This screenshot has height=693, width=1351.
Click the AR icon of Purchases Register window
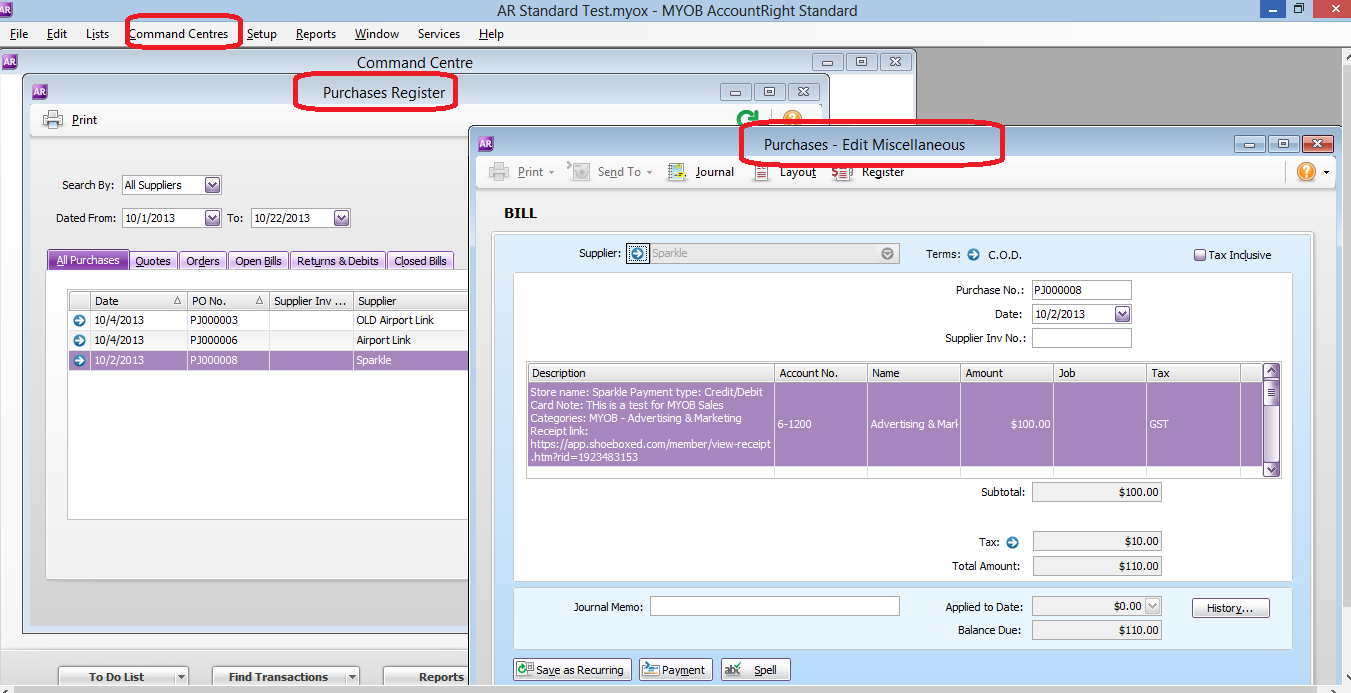(x=39, y=91)
